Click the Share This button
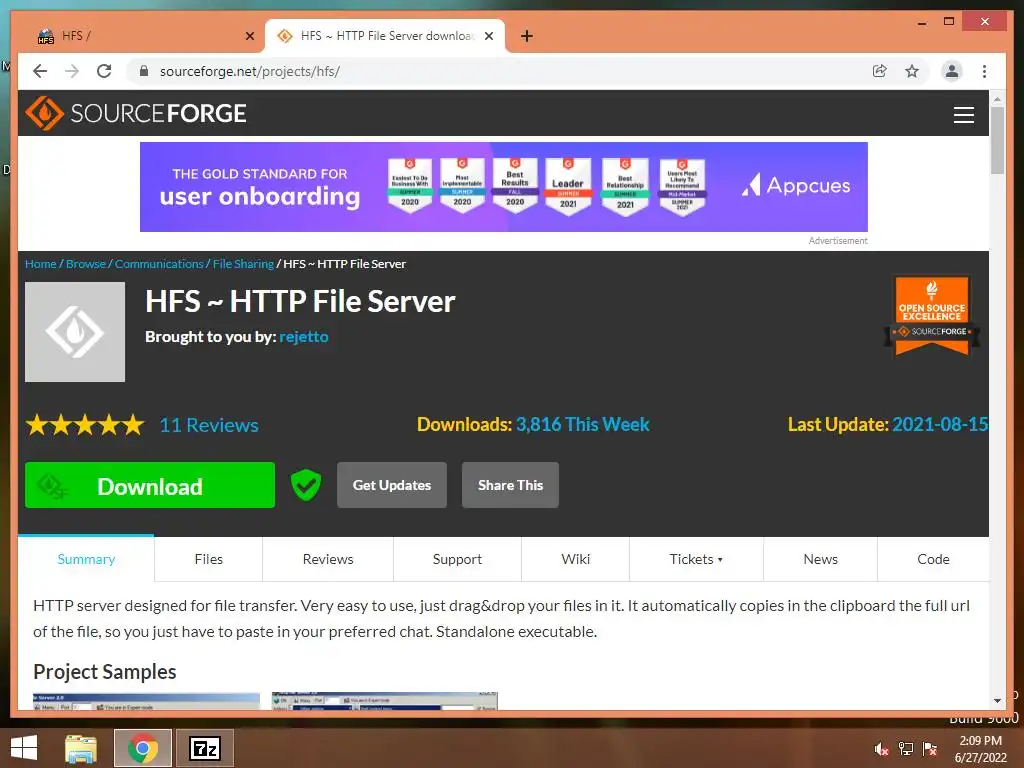The image size is (1024, 768). (510, 485)
